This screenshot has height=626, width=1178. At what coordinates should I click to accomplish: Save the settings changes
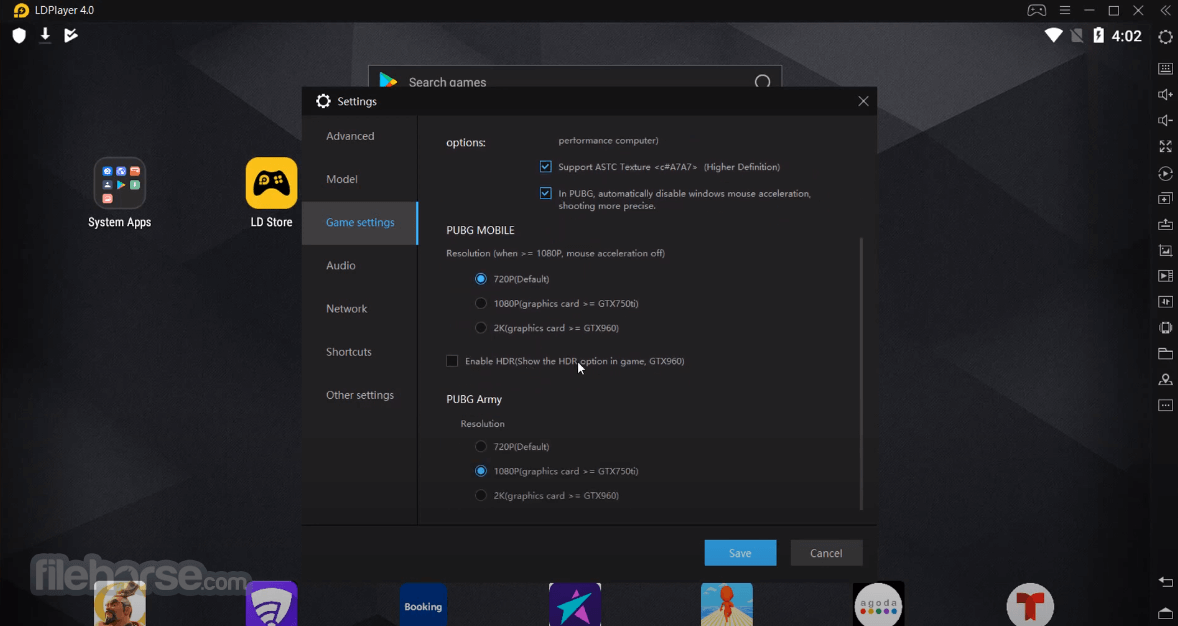pos(740,553)
